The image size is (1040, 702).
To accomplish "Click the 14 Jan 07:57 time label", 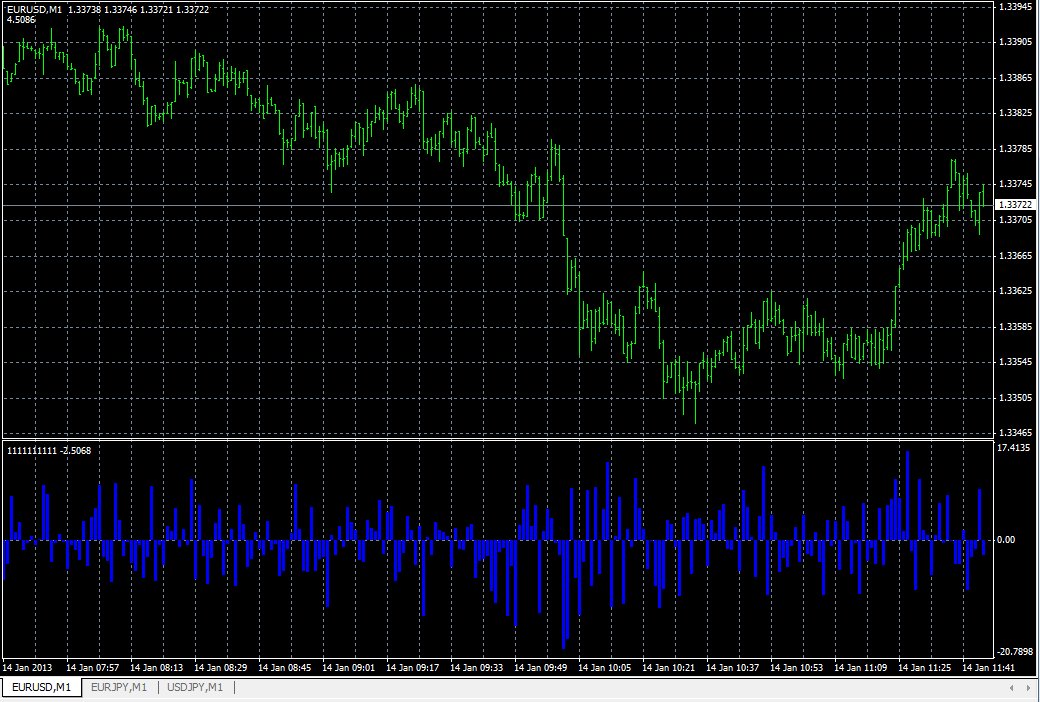I will 93,667.
